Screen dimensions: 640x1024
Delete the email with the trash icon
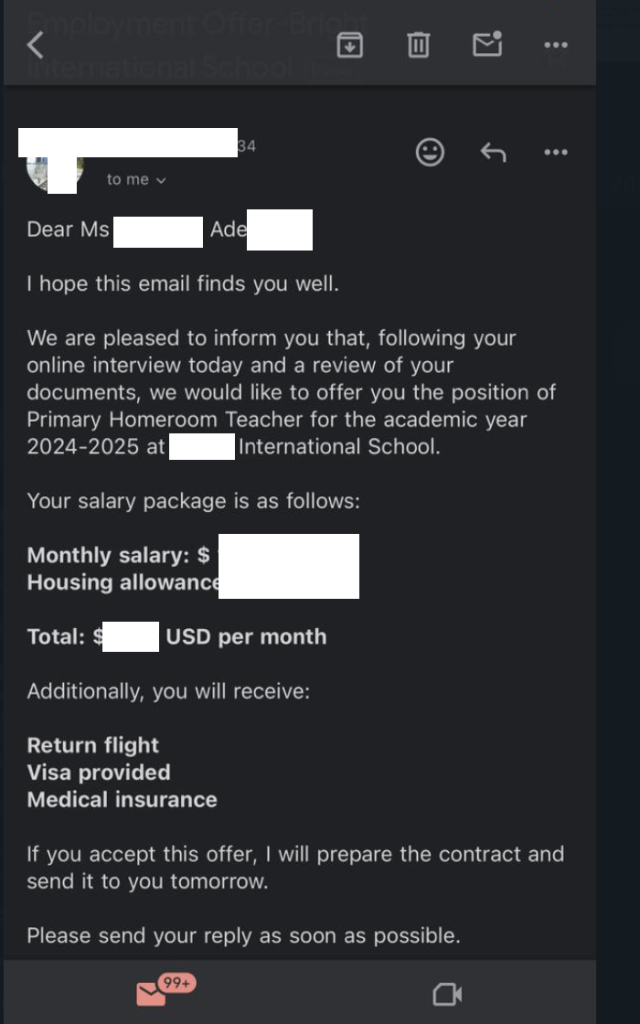pos(418,45)
